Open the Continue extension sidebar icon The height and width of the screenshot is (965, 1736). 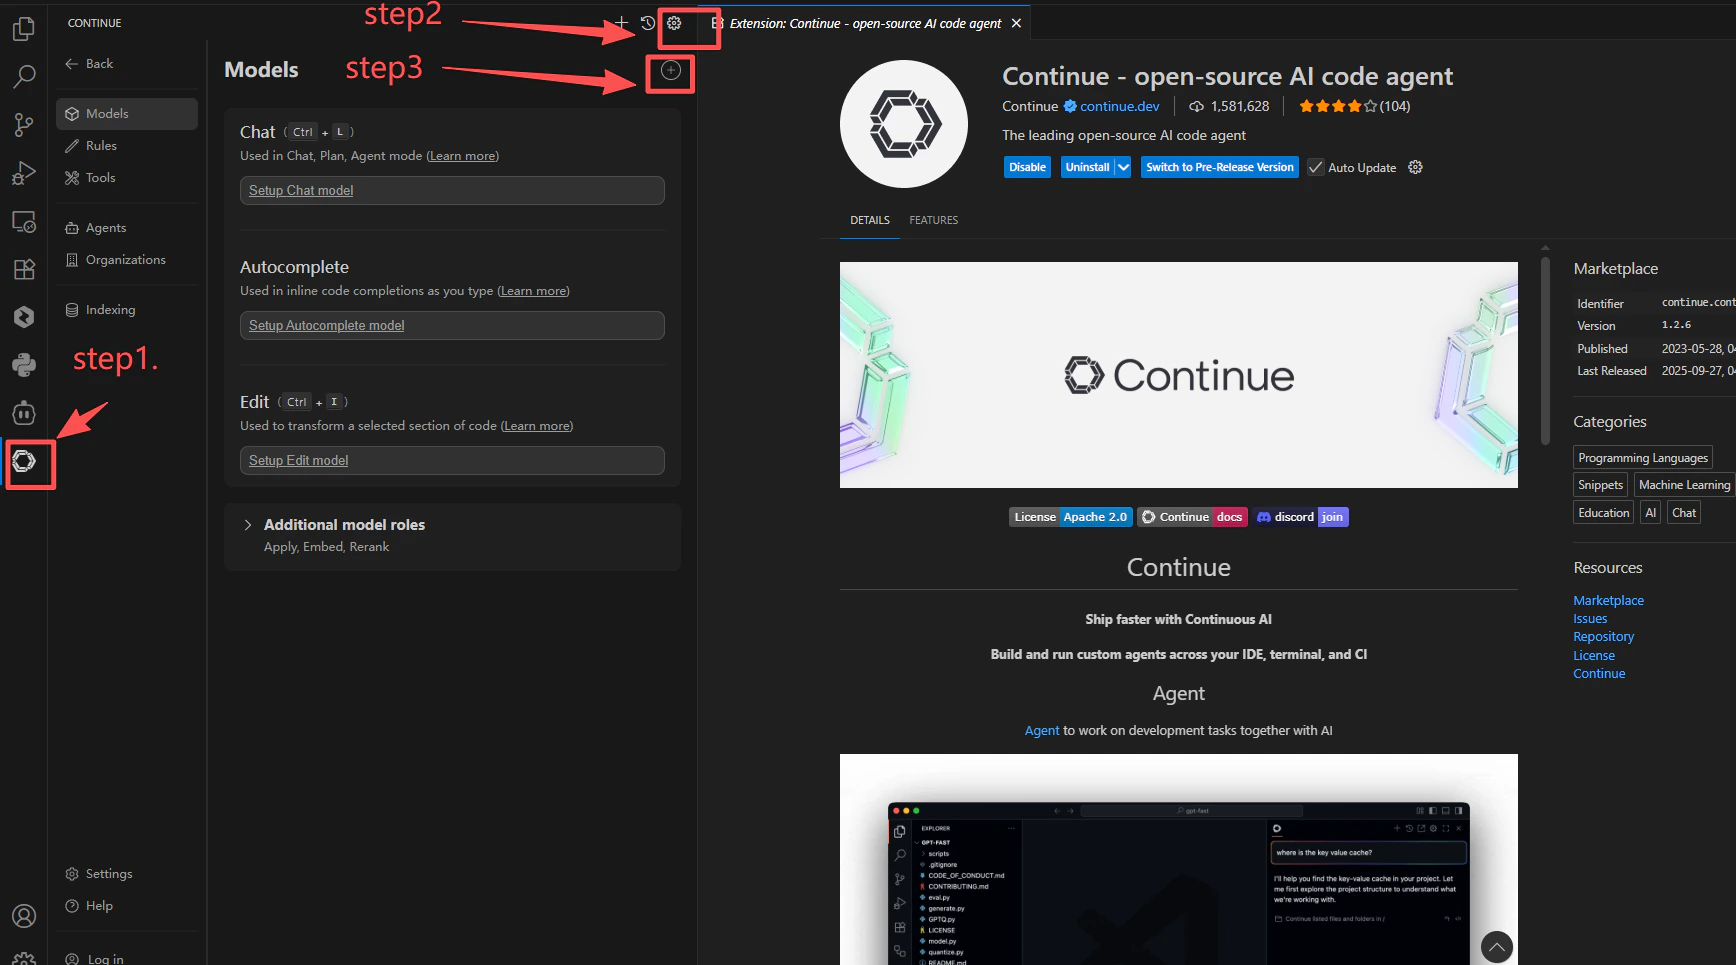tap(24, 461)
